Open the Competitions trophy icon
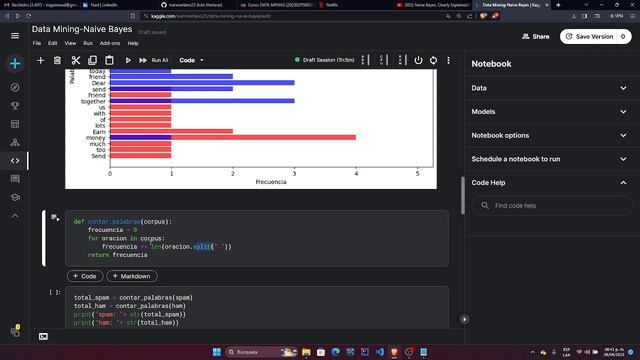 pos(15,106)
